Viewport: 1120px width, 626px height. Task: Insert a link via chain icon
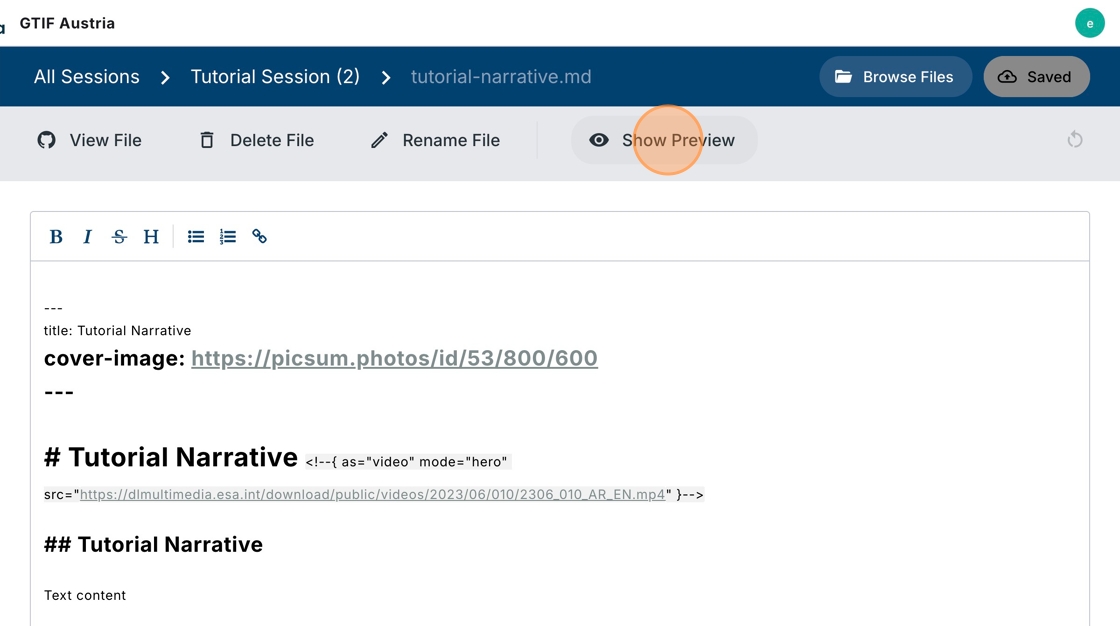(260, 237)
